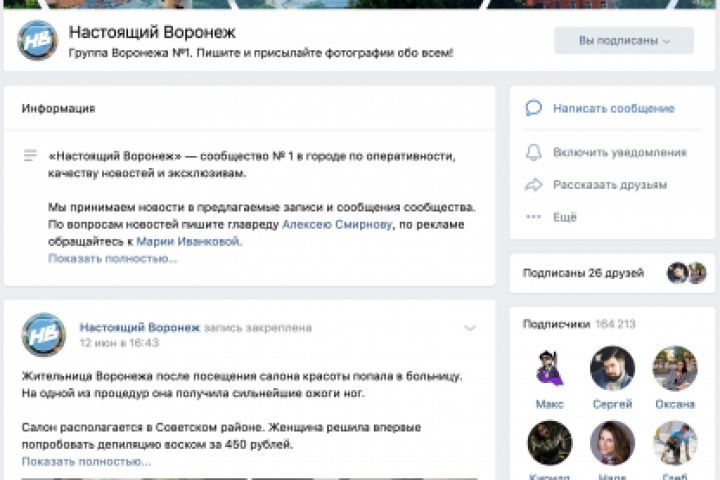Expand the pinned post options chevron
The width and height of the screenshot is (720, 480).
click(470, 328)
